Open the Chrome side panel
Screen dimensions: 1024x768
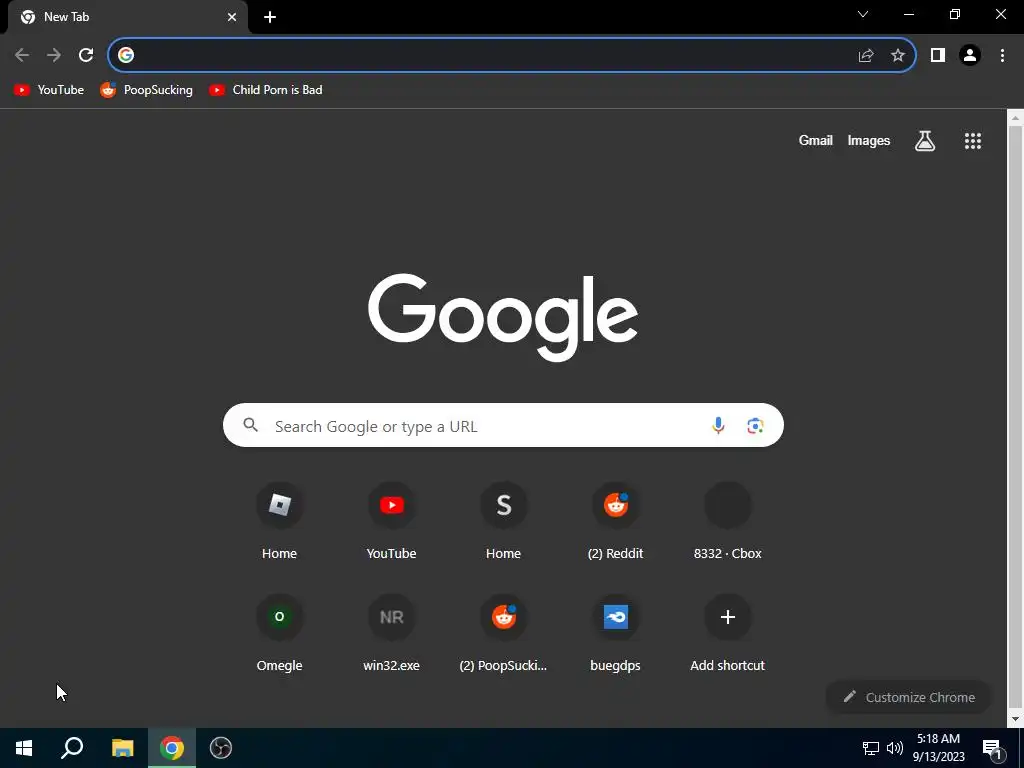point(938,56)
